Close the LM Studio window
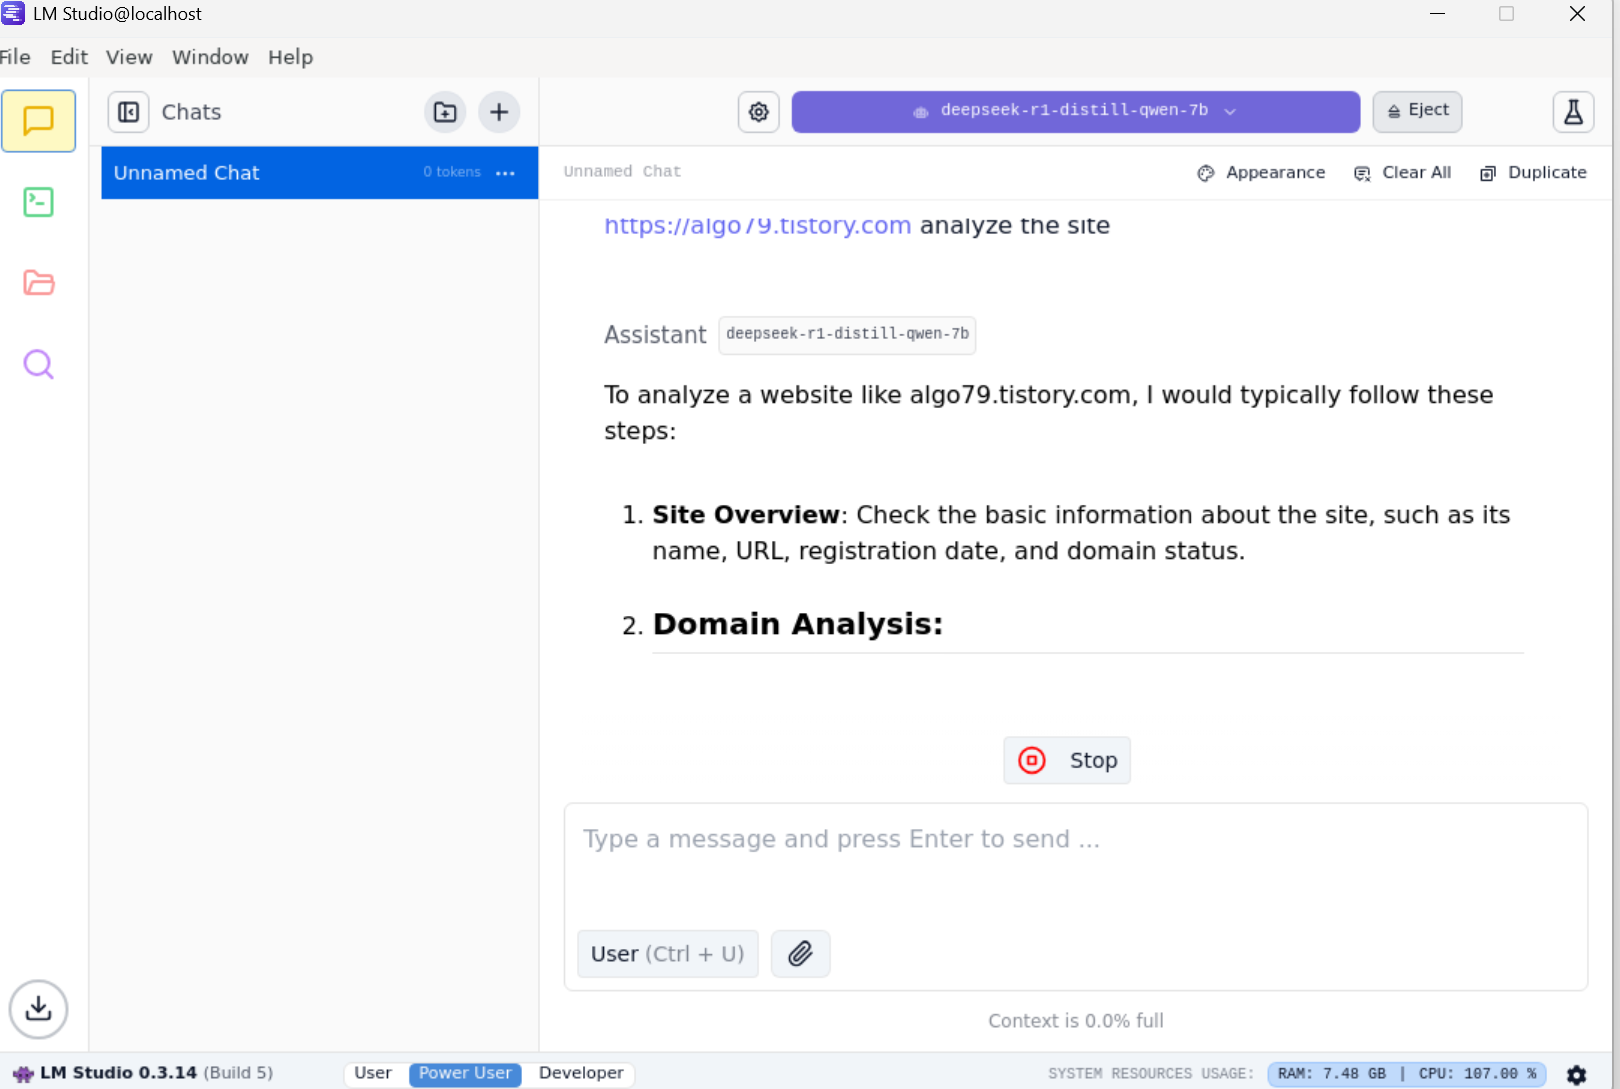This screenshot has height=1089, width=1620. [x=1577, y=14]
